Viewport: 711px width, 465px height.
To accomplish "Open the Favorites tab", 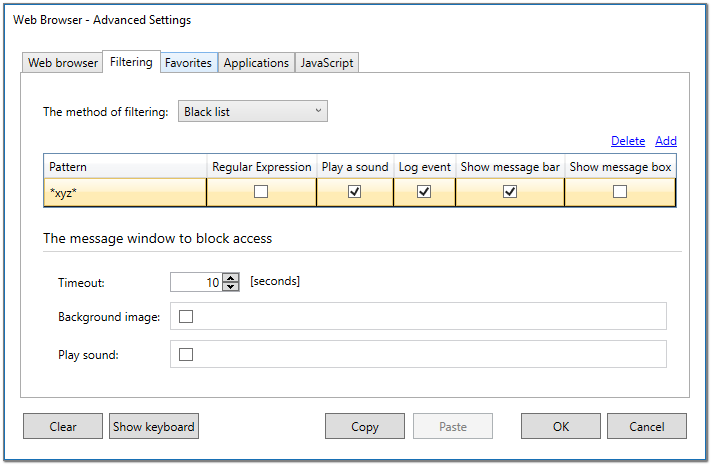I will click(x=188, y=63).
